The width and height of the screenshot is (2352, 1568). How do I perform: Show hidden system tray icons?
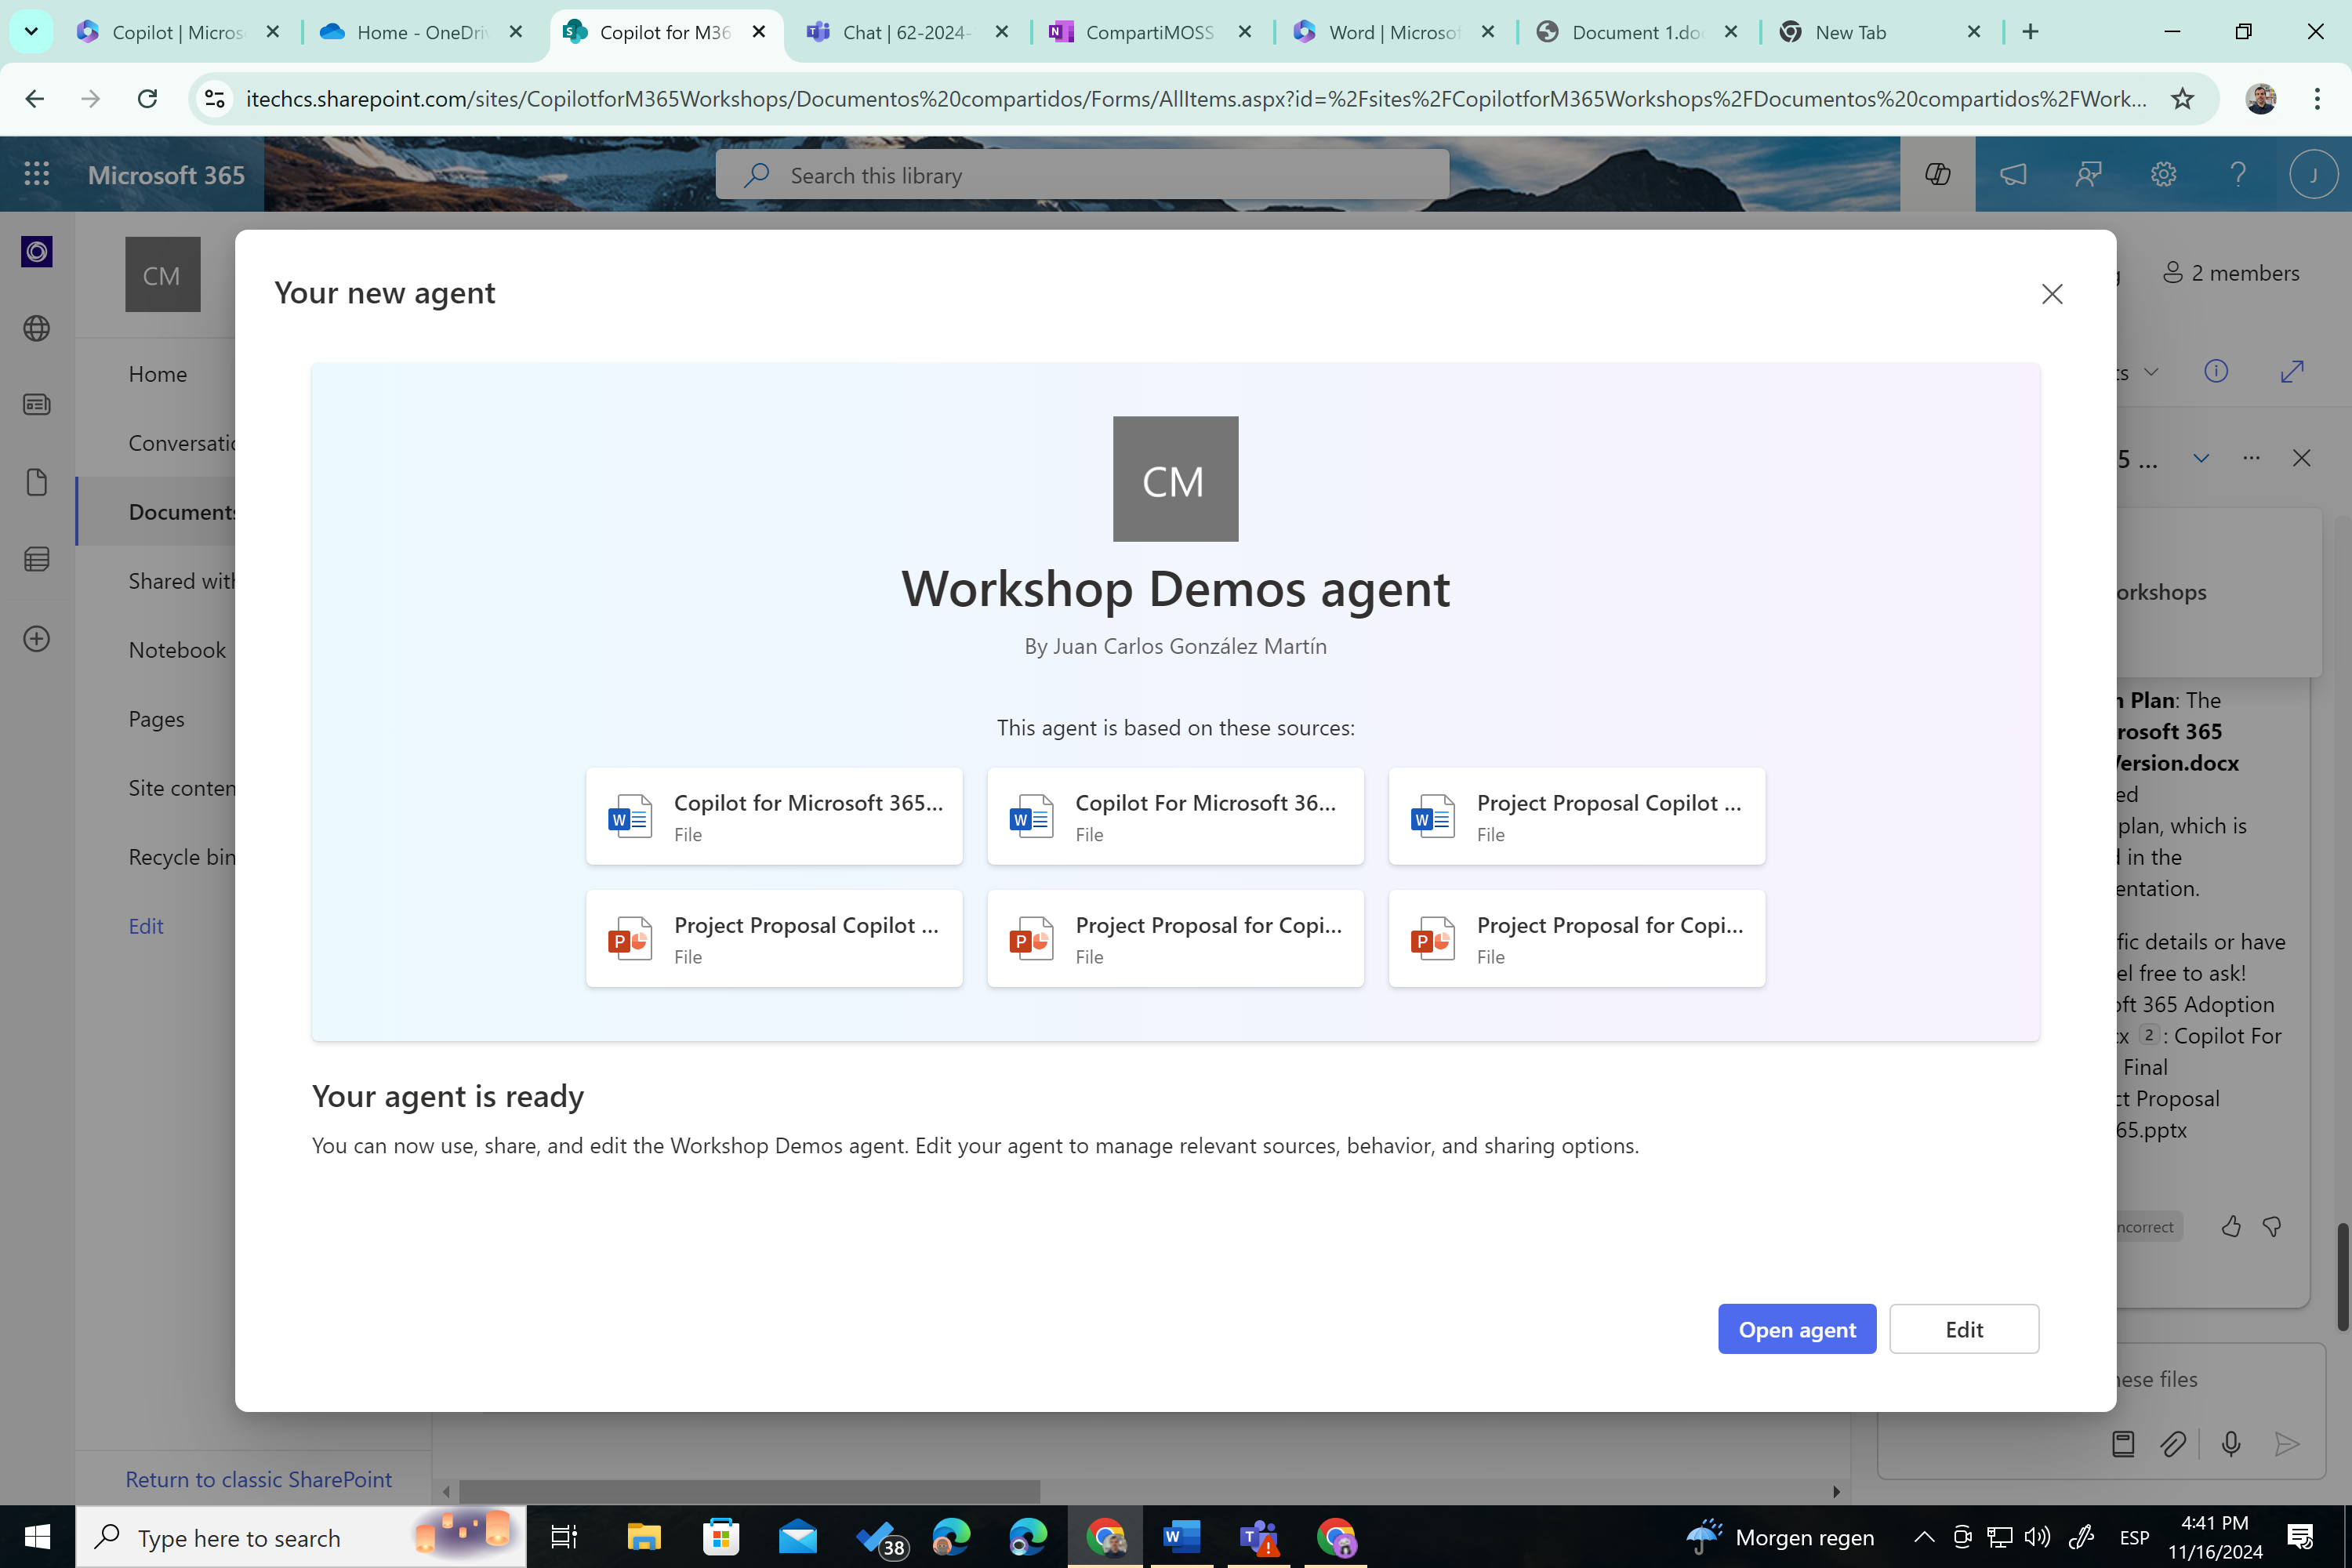[x=1924, y=1537]
